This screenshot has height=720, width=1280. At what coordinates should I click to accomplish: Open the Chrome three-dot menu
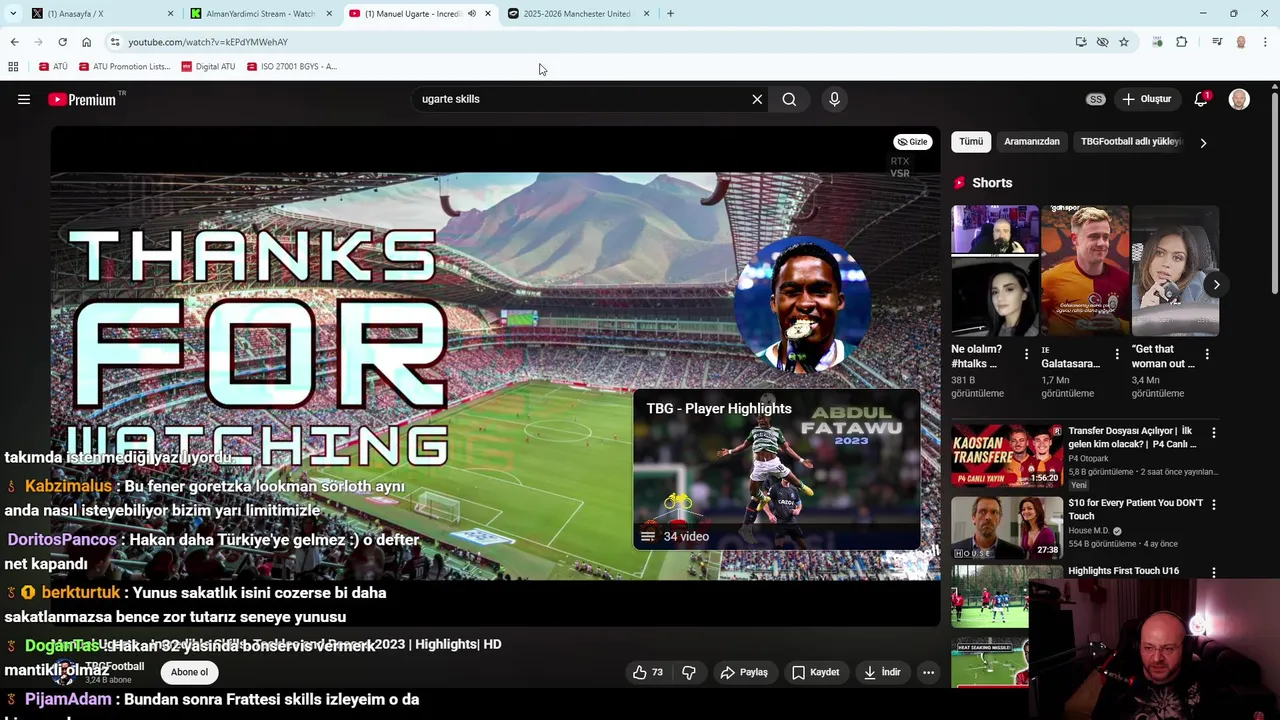point(1265,42)
